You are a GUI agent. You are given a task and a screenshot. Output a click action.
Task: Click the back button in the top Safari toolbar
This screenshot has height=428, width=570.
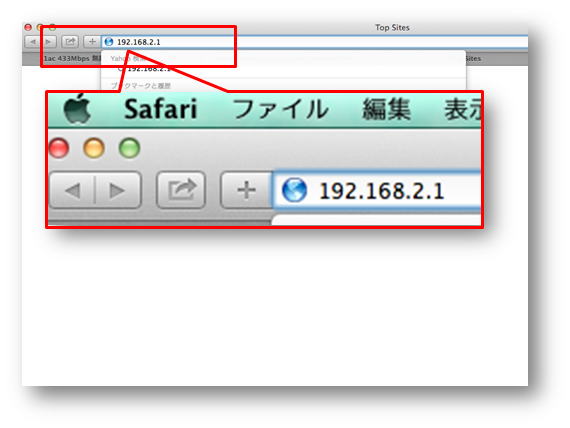click(32, 42)
